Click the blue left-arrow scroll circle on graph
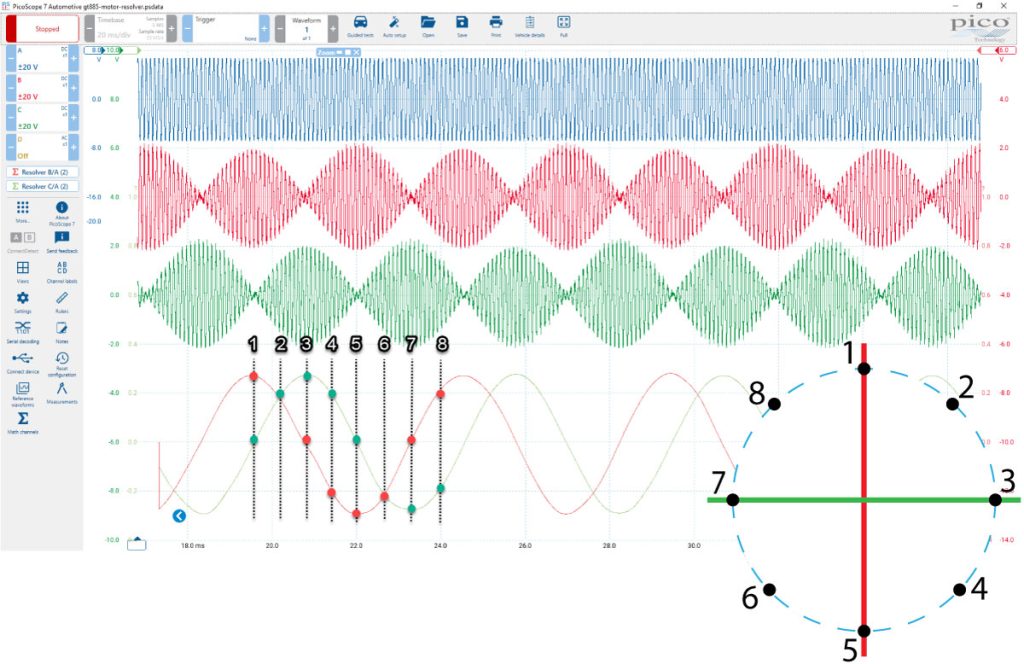The width and height of the screenshot is (1024, 664). click(179, 516)
